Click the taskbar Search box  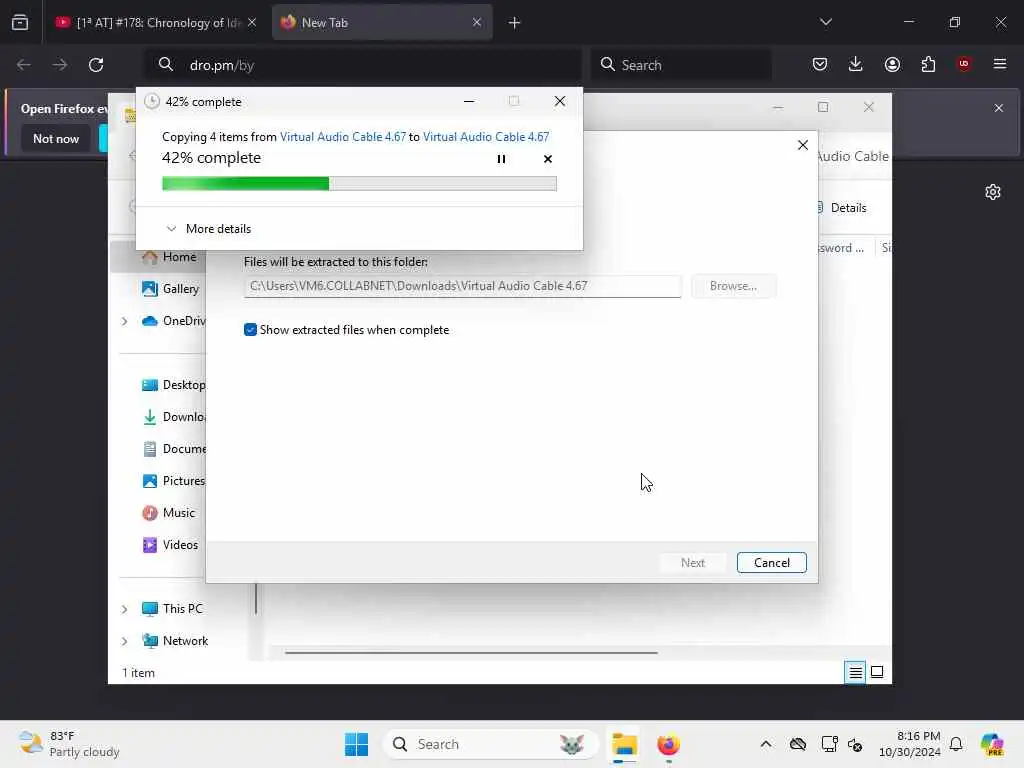[x=491, y=744]
